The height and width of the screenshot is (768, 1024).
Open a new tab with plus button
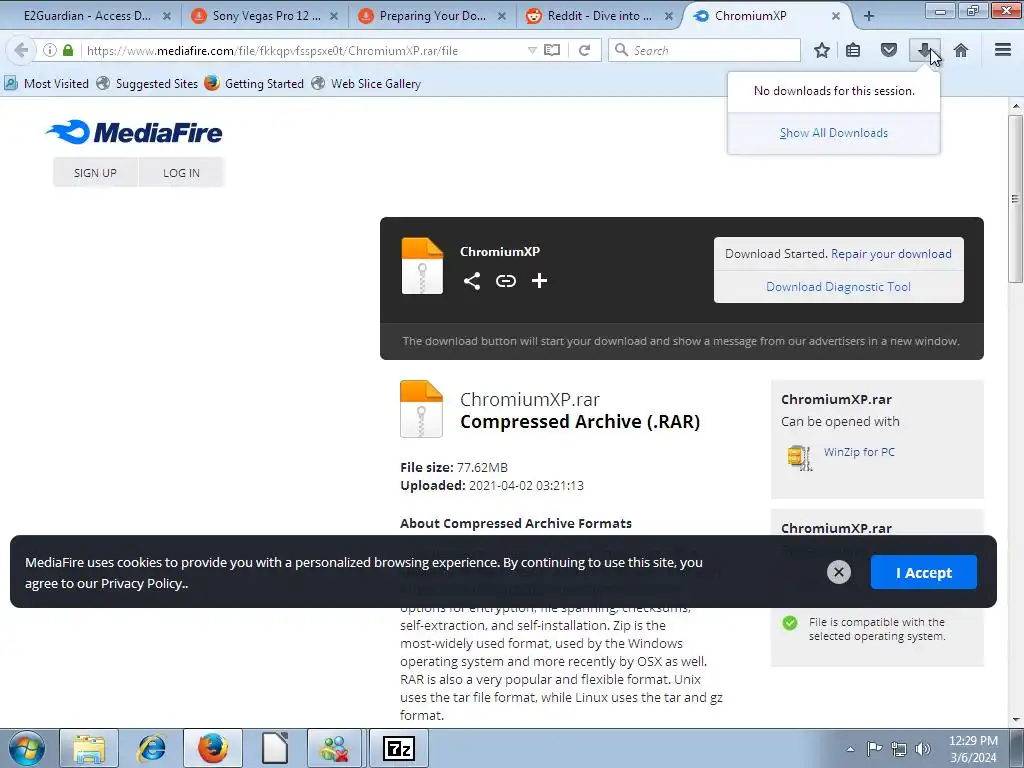click(869, 16)
